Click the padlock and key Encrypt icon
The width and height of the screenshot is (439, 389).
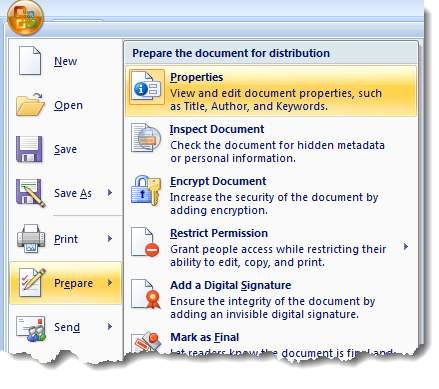(x=146, y=190)
